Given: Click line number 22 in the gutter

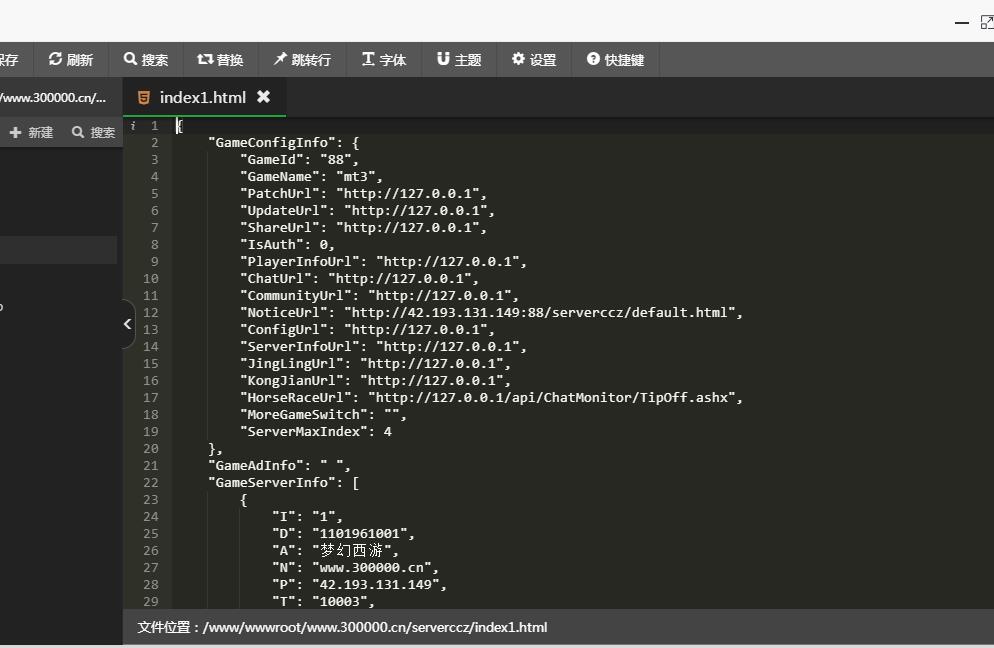Looking at the screenshot, I should pyautogui.click(x=151, y=482).
